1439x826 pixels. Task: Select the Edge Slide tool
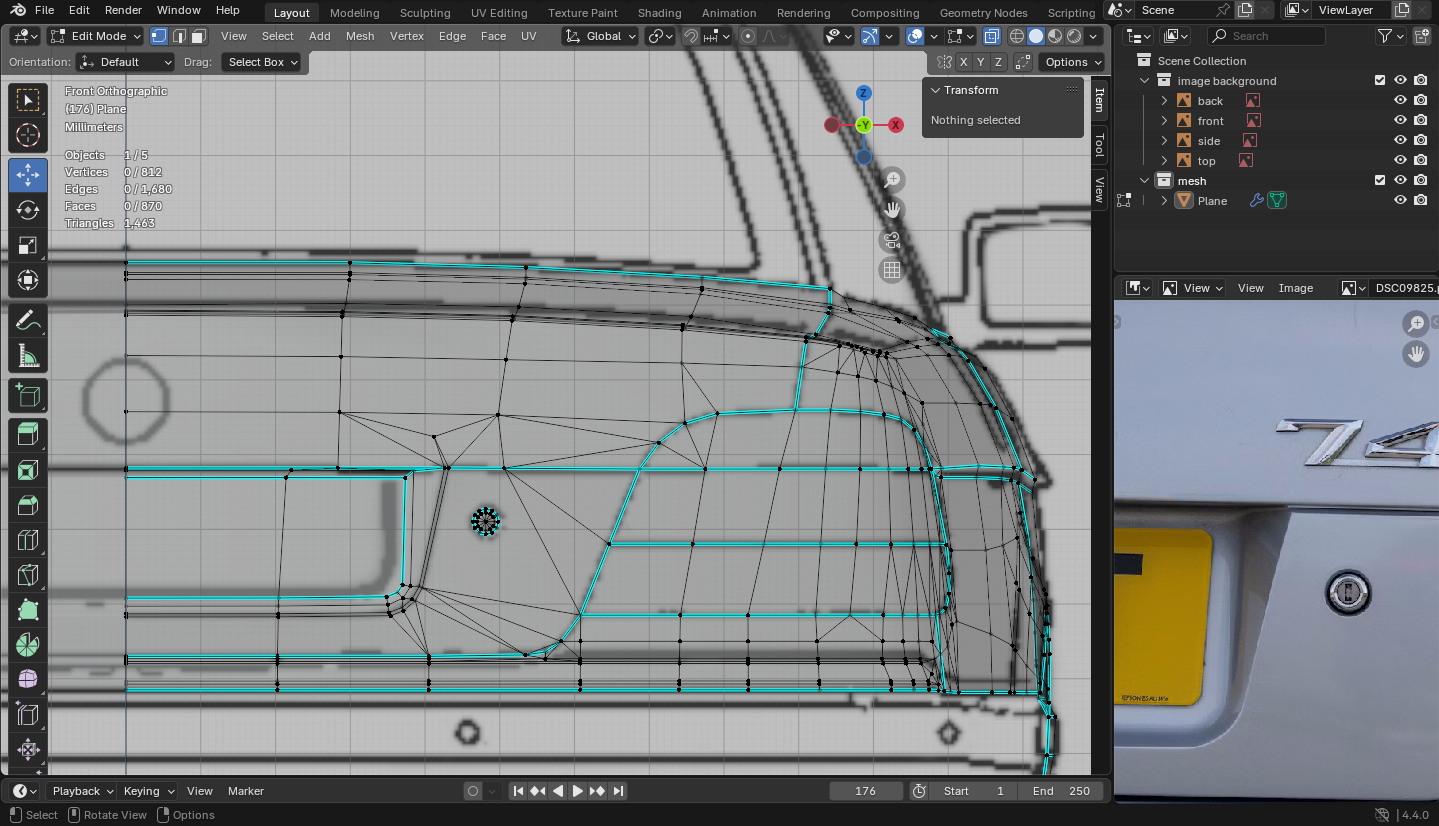click(28, 715)
